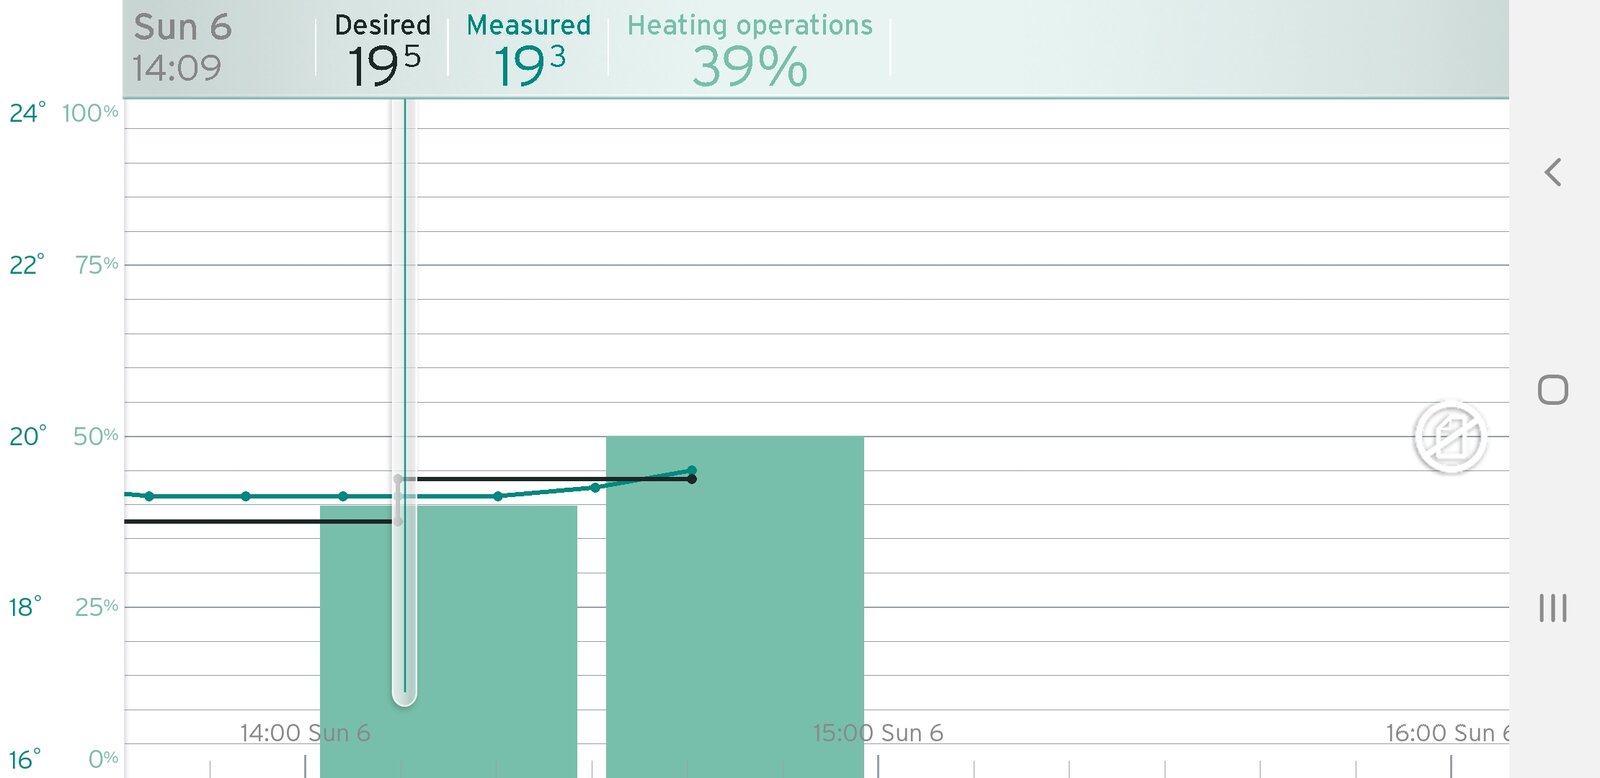This screenshot has height=778, width=1600.
Task: Tap the leftmost teal measured data point
Action: click(149, 496)
